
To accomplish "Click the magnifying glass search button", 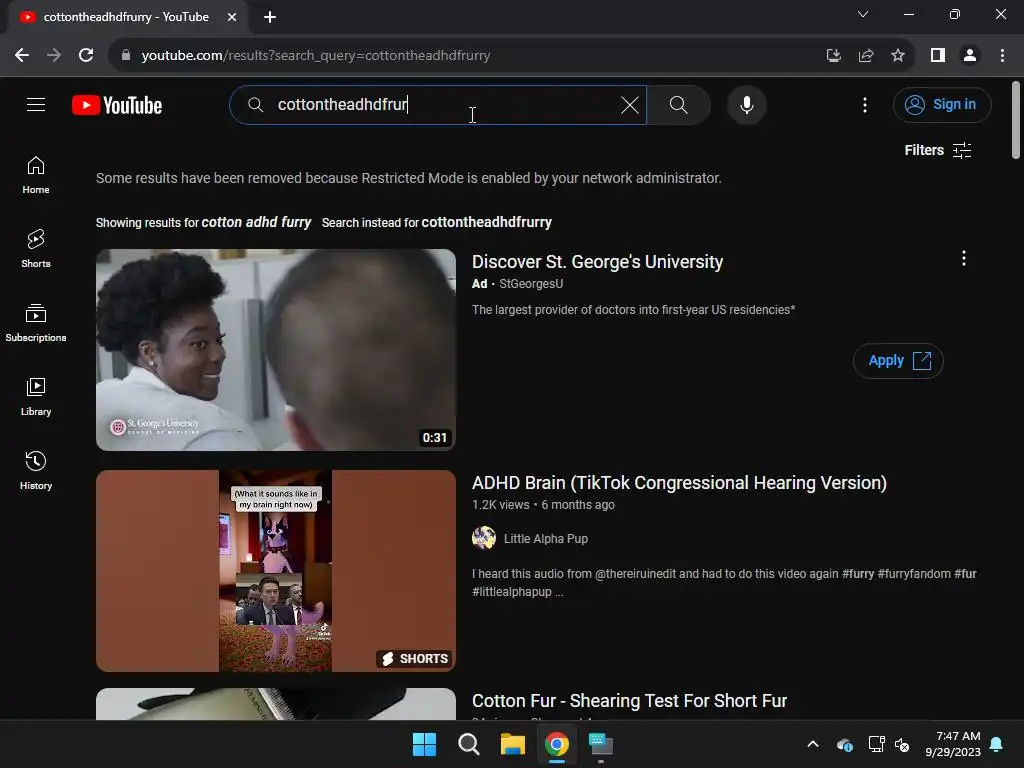I will click(679, 104).
